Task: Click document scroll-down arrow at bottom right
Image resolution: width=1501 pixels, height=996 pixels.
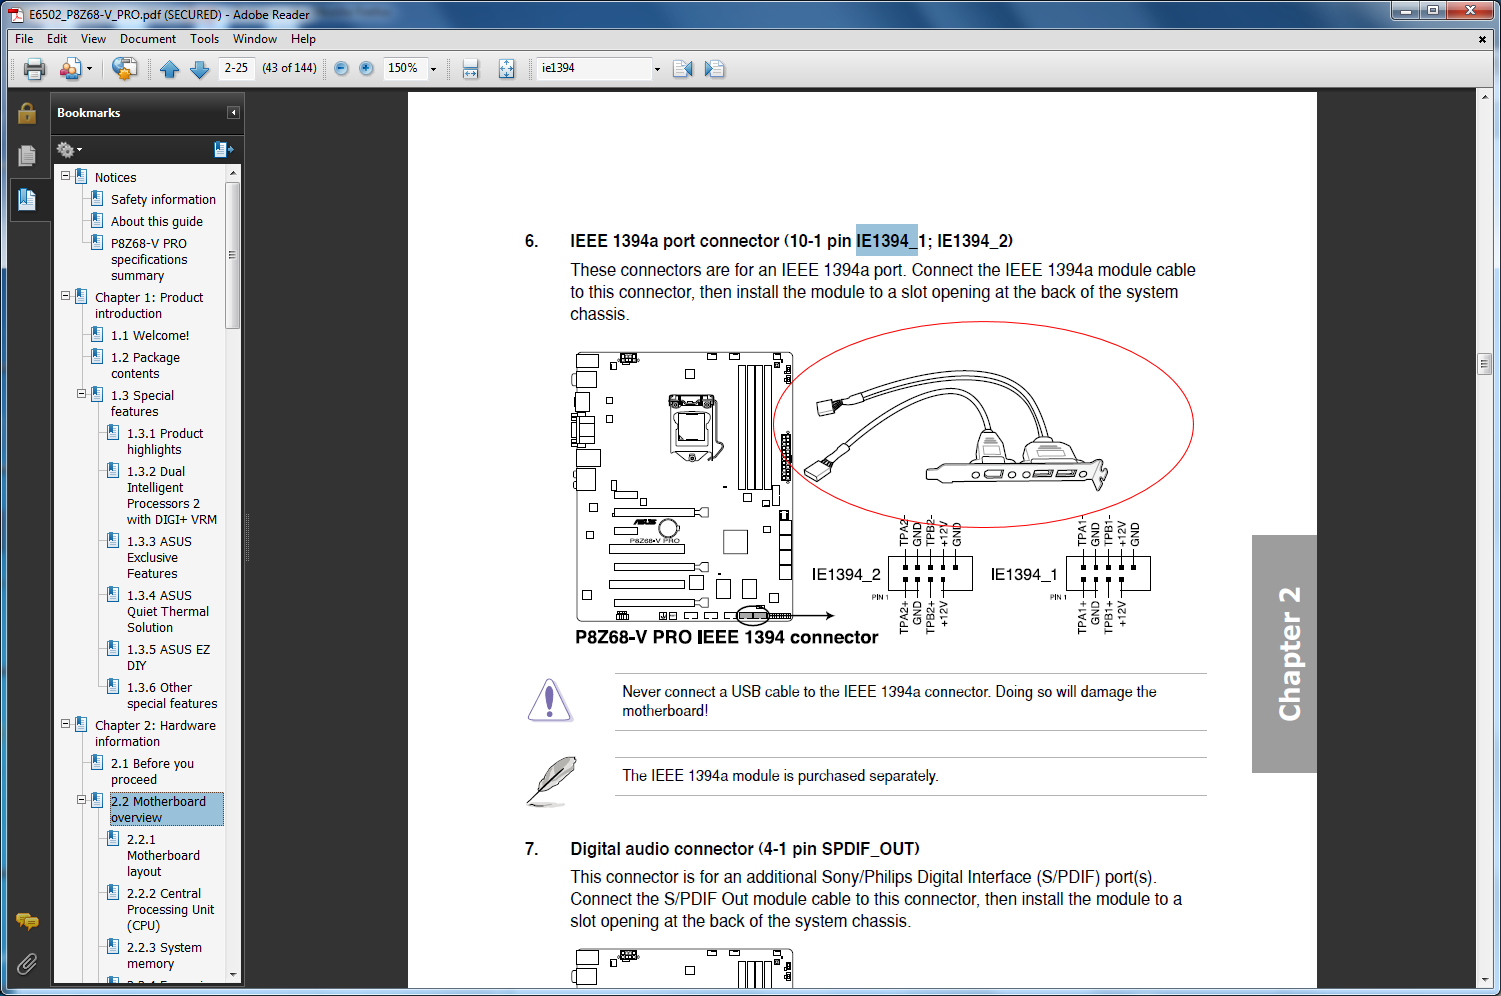Action: (1485, 981)
